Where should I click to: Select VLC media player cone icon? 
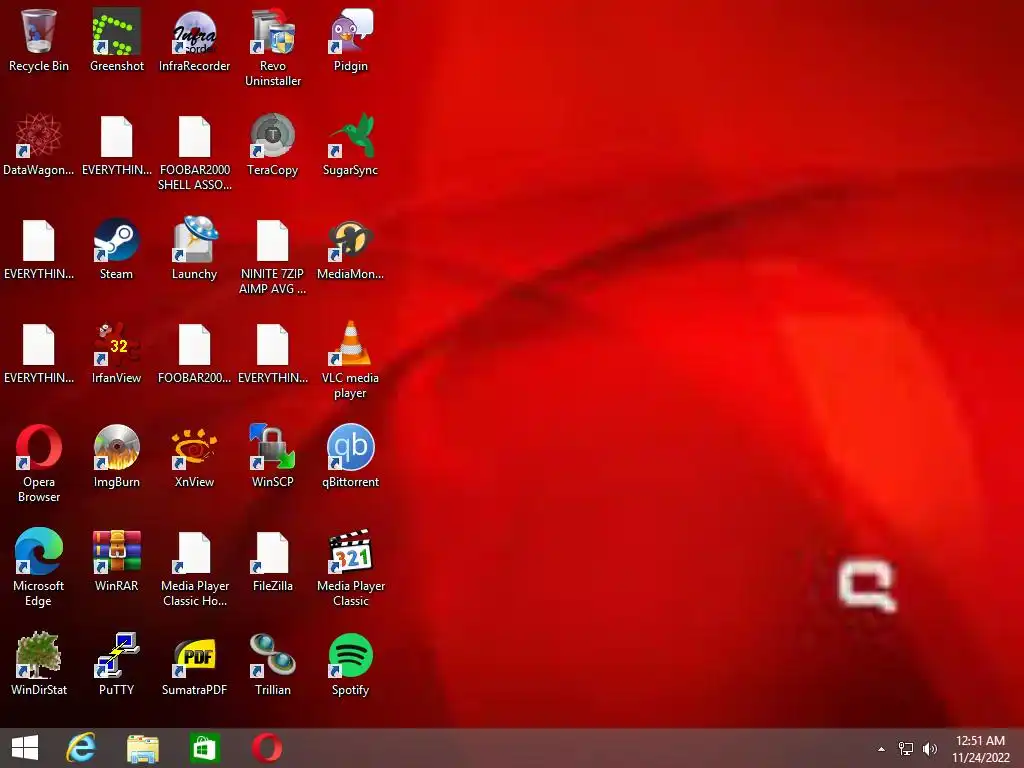coord(351,344)
